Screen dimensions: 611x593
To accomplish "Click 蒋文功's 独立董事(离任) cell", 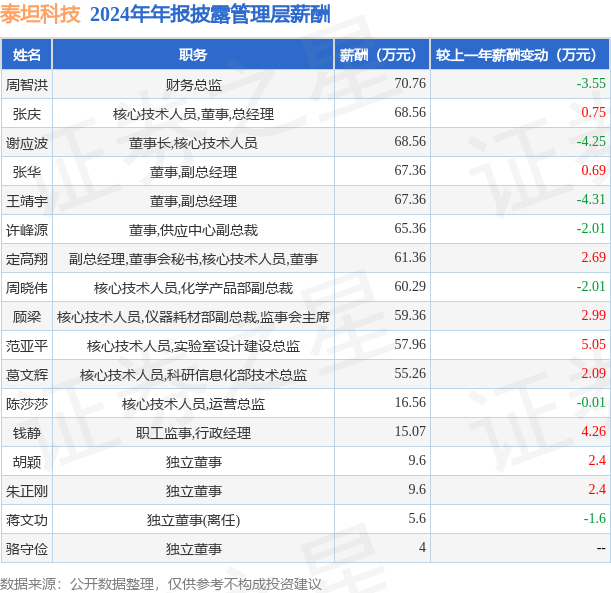I will (193, 520).
